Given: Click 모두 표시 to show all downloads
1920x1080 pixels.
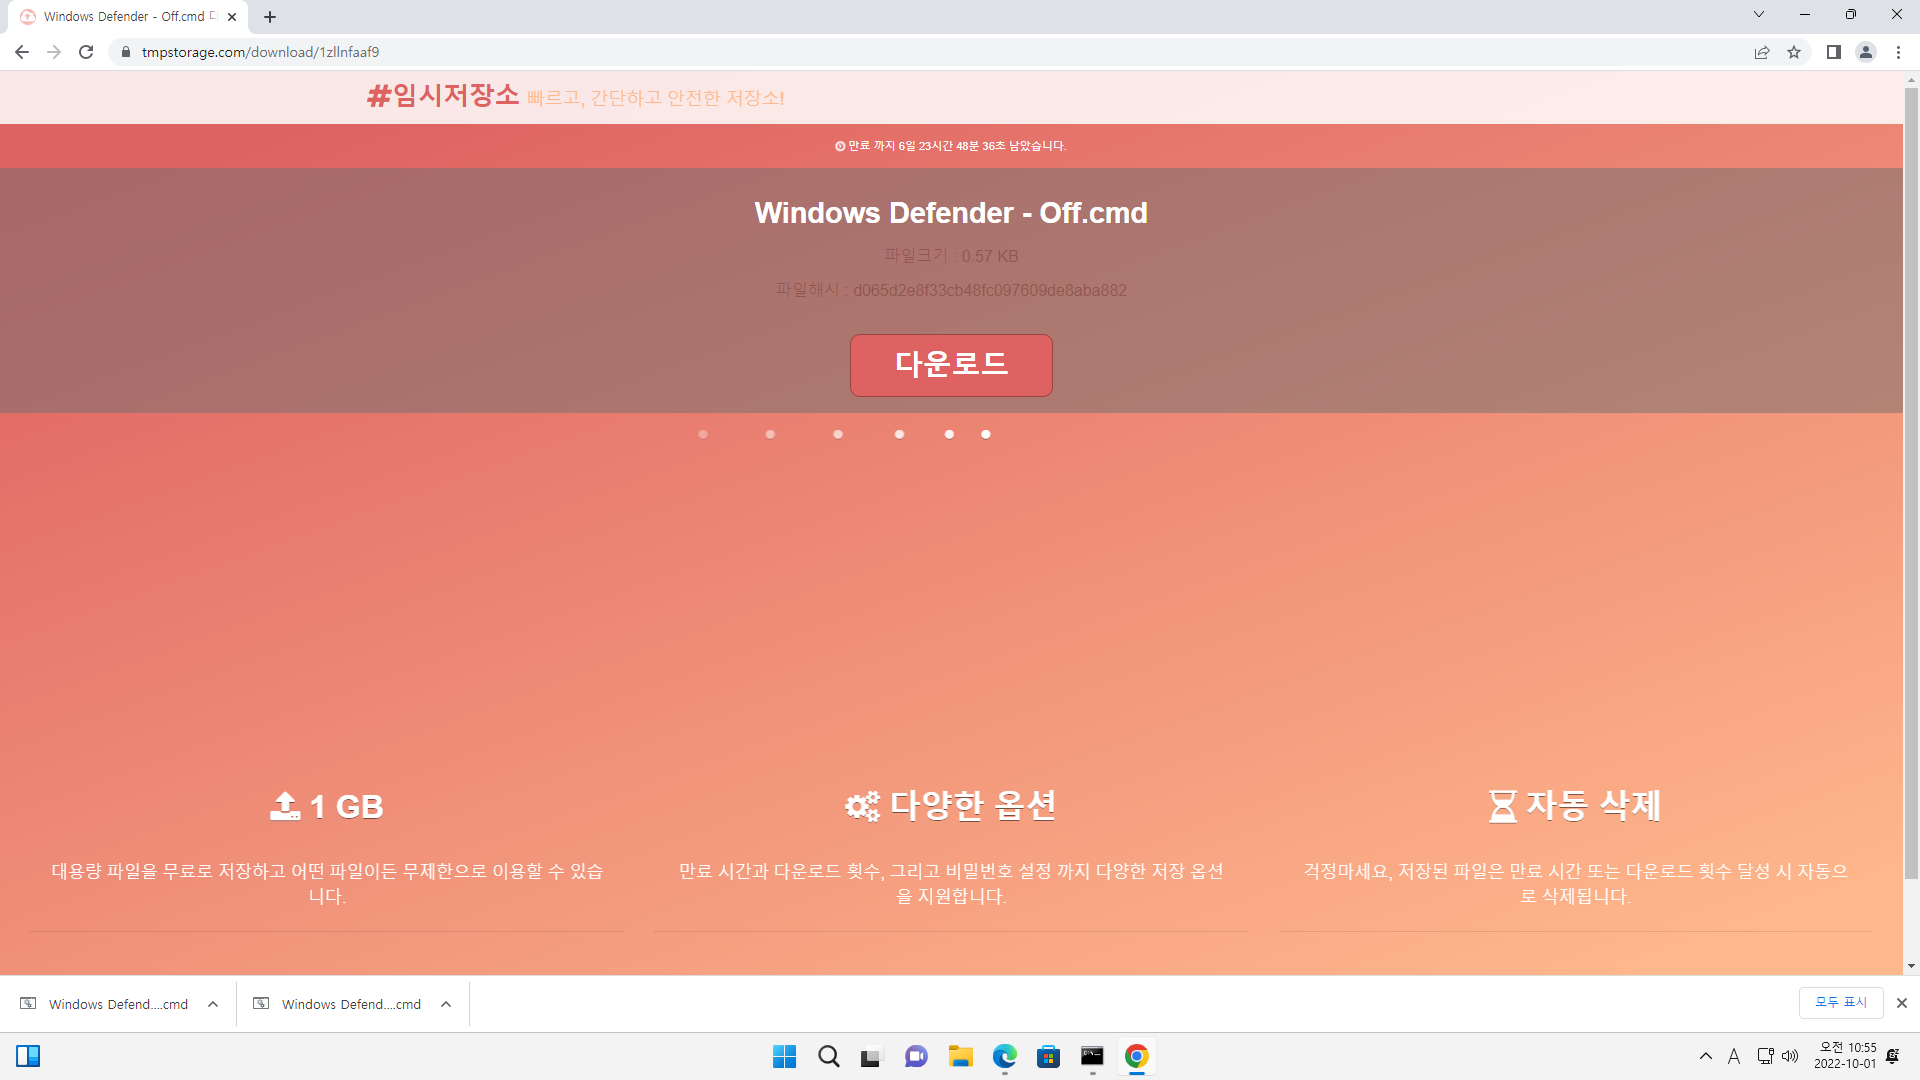Looking at the screenshot, I should (x=1841, y=1002).
